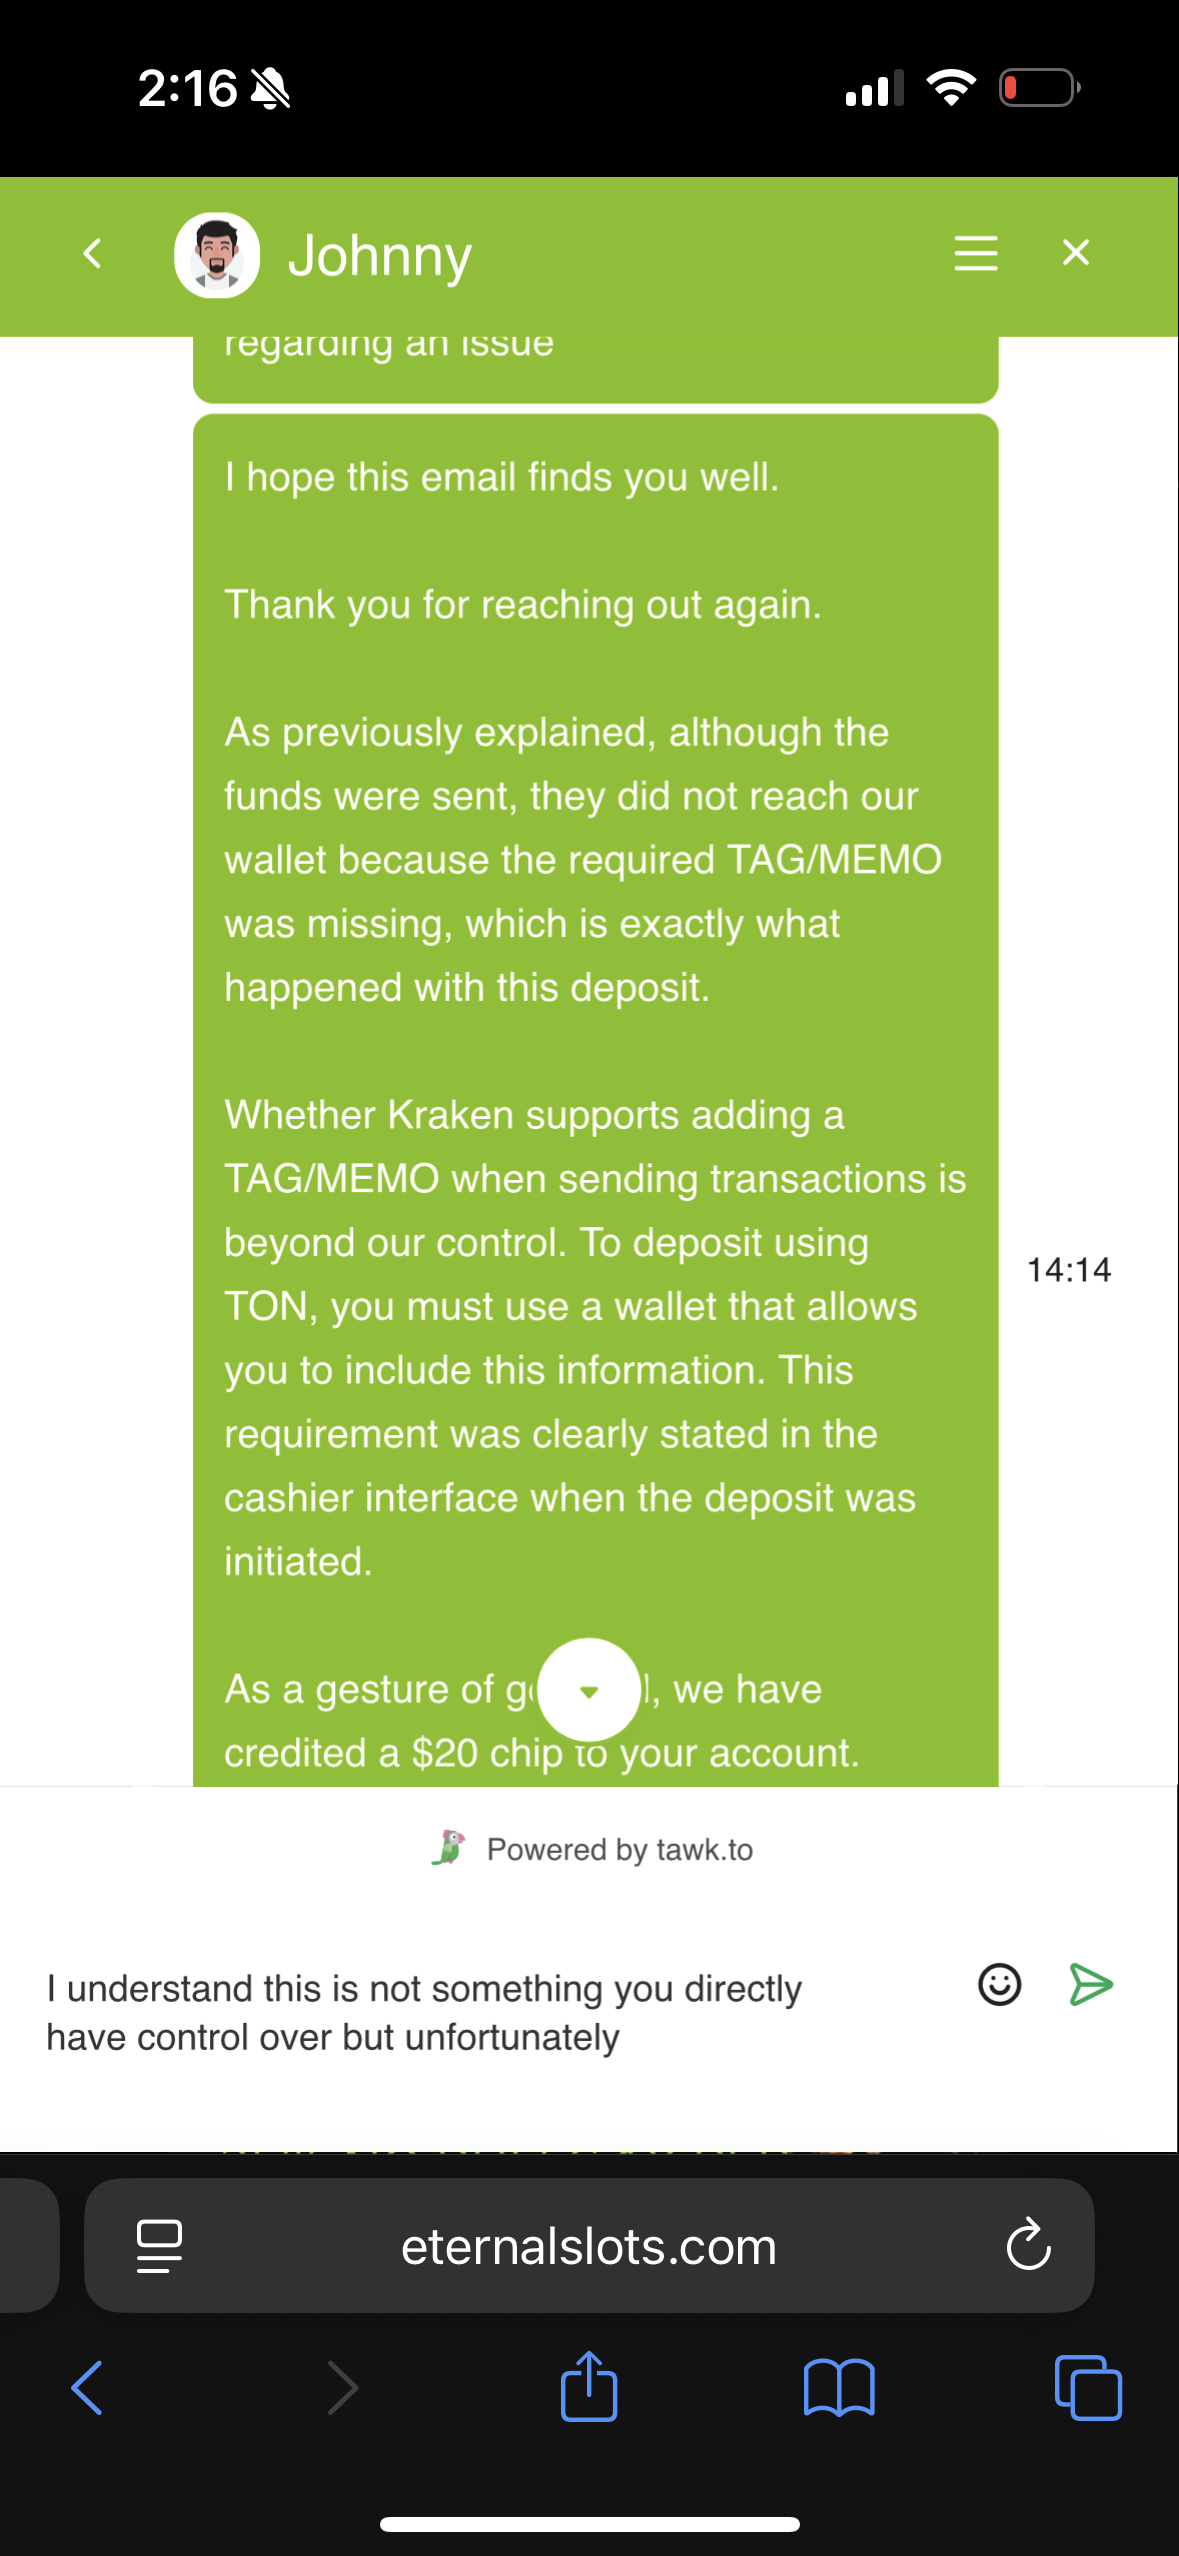The height and width of the screenshot is (2556, 1179).
Task: Tap the Johnny agent name
Action: click(x=380, y=256)
